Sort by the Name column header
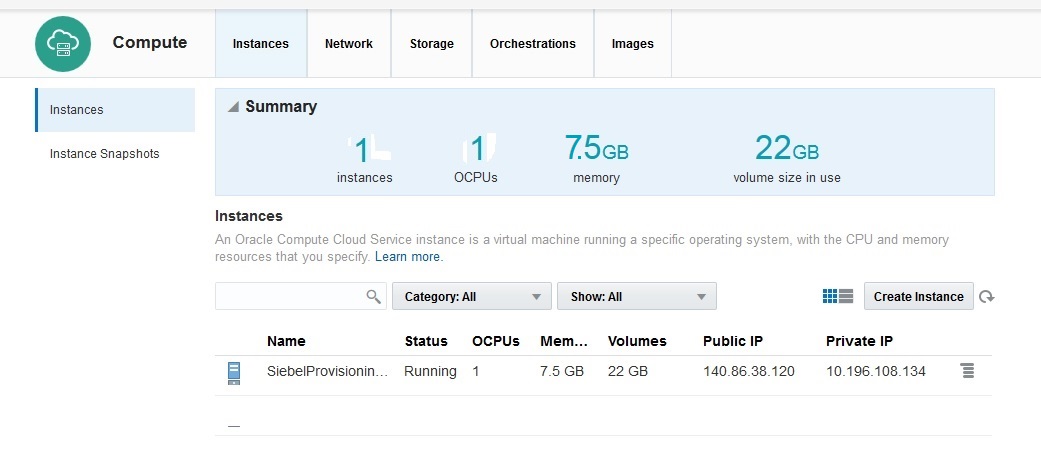This screenshot has width=1041, height=462. [286, 341]
